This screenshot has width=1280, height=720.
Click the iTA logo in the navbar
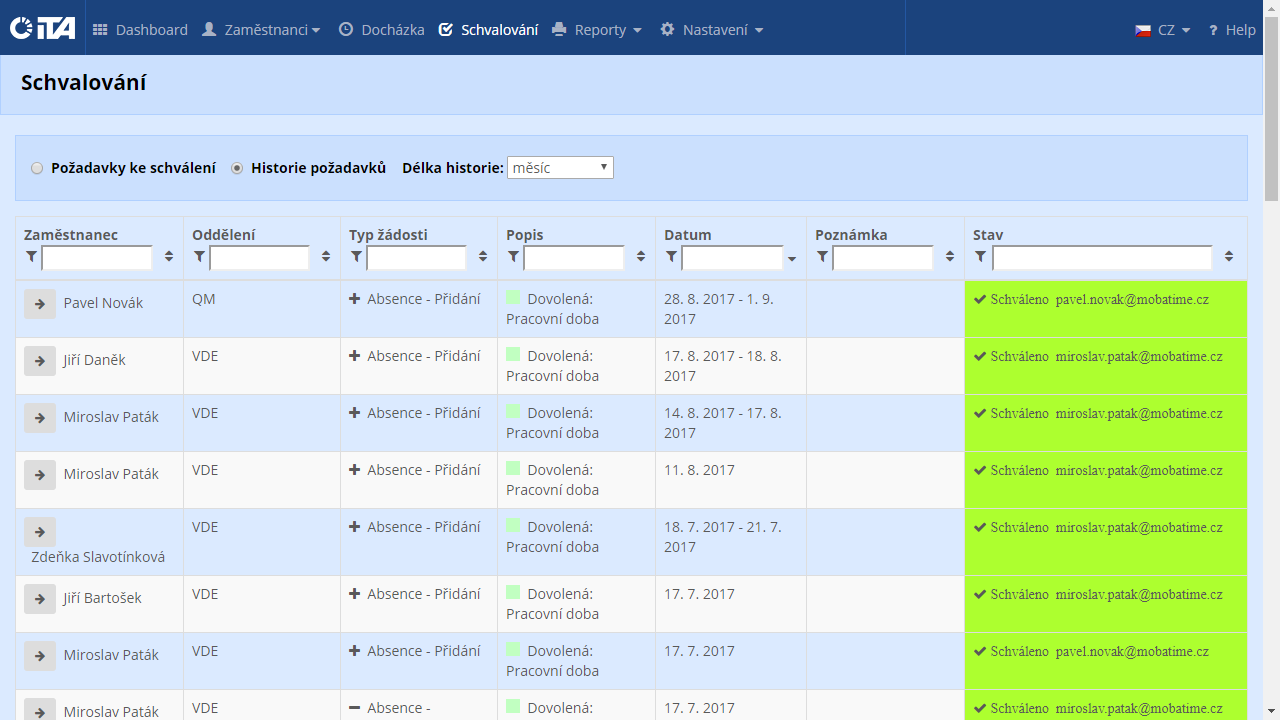[42, 29]
